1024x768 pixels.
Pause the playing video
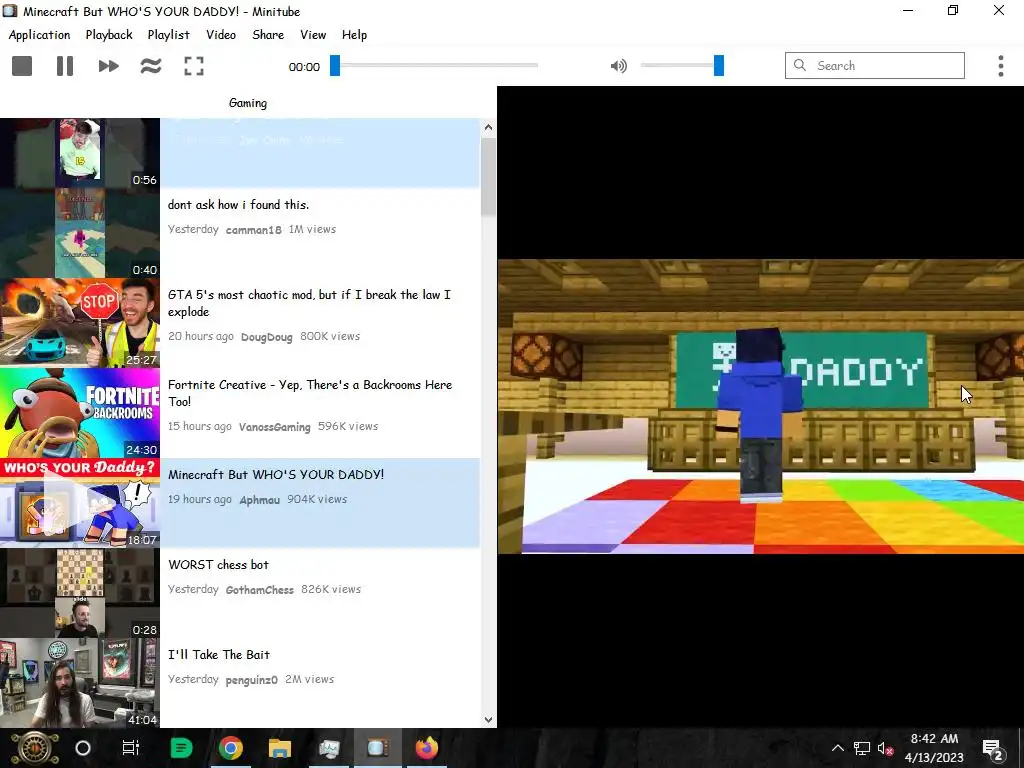tap(65, 66)
